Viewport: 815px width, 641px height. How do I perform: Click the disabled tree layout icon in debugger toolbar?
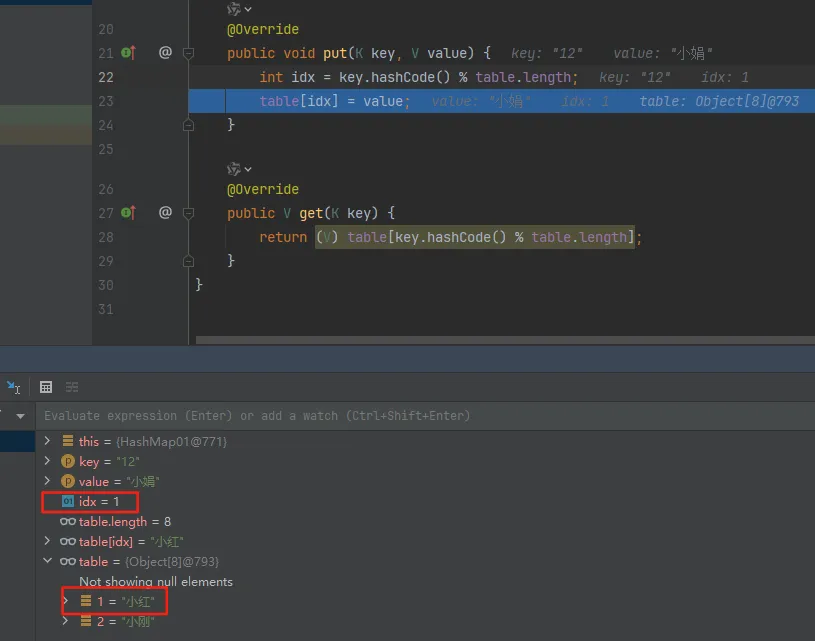[72, 387]
